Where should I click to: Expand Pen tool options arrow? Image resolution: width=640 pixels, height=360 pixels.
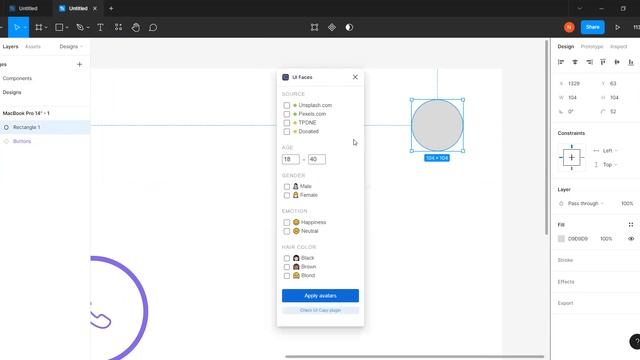pyautogui.click(x=88, y=27)
